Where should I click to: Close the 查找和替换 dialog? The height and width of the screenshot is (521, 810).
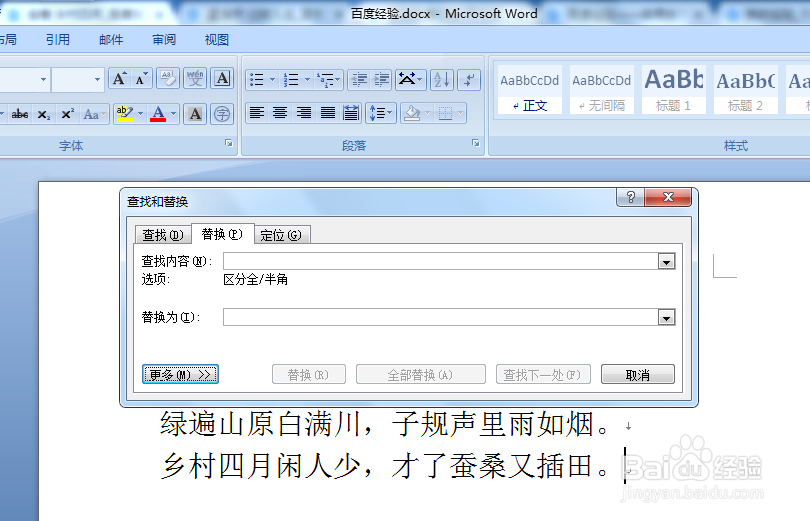(x=668, y=197)
